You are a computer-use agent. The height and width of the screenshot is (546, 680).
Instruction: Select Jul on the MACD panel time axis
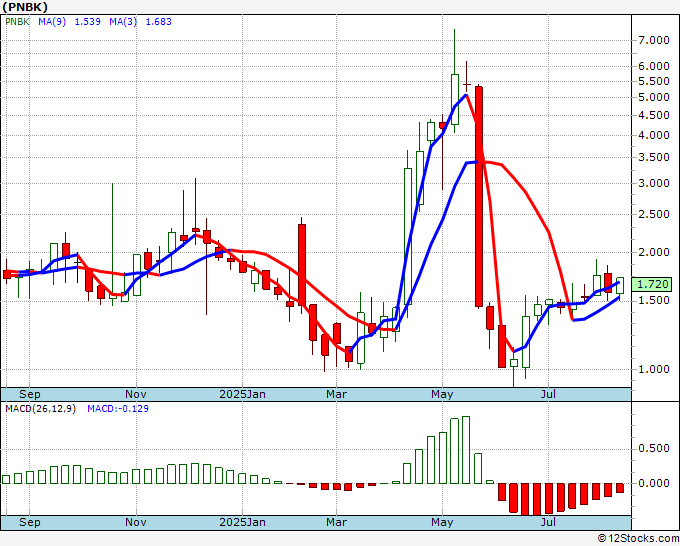[548, 522]
